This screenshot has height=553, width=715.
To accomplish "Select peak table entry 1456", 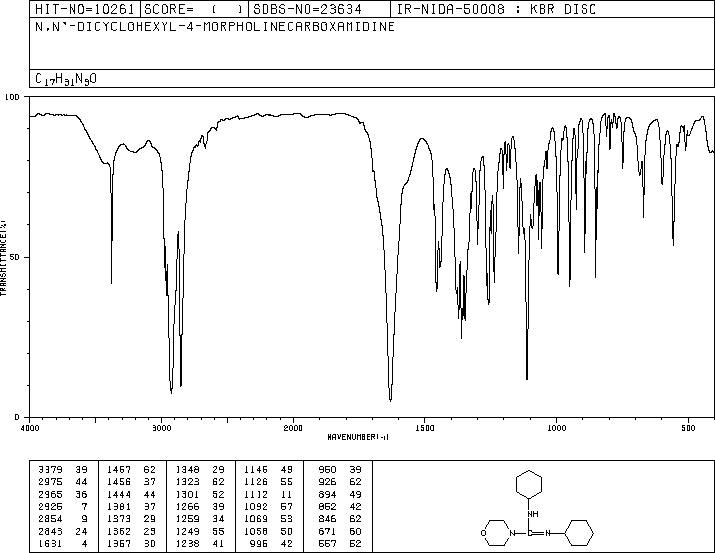I will [x=119, y=482].
